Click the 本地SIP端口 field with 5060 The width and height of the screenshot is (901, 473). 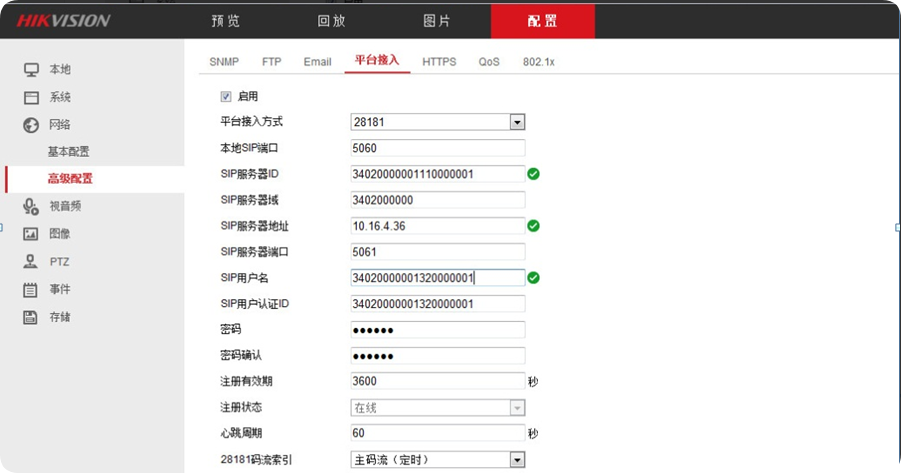coord(437,148)
